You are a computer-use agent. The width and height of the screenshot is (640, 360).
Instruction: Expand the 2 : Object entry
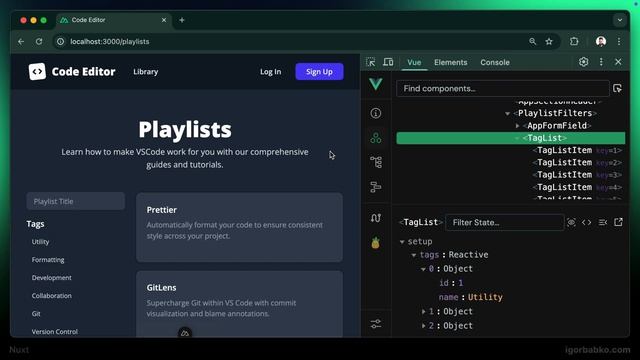423,326
